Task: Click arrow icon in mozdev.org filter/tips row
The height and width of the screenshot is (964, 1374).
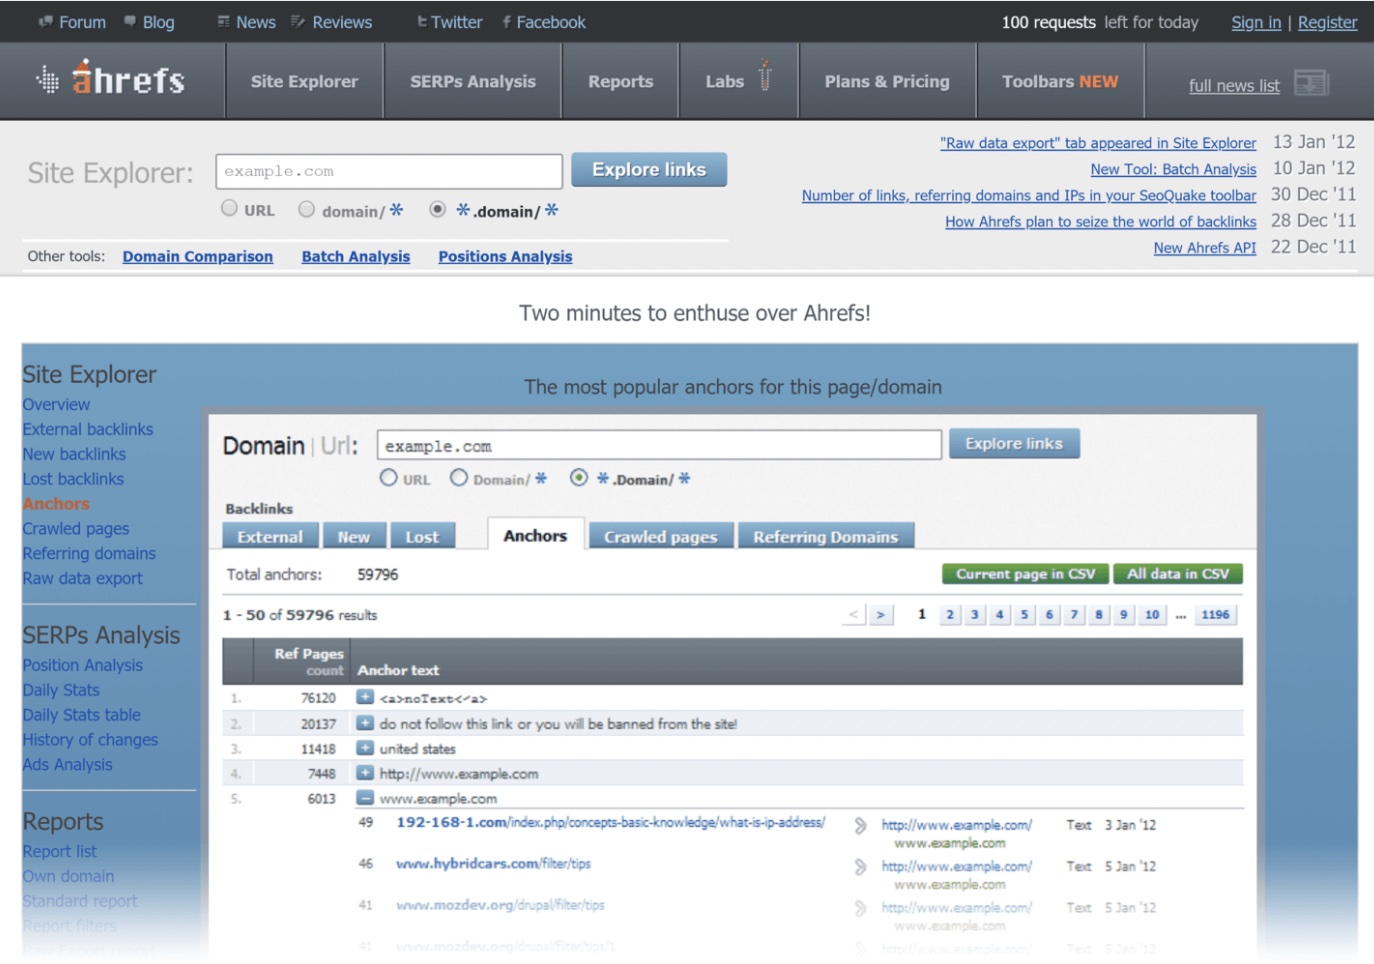Action: 860,908
